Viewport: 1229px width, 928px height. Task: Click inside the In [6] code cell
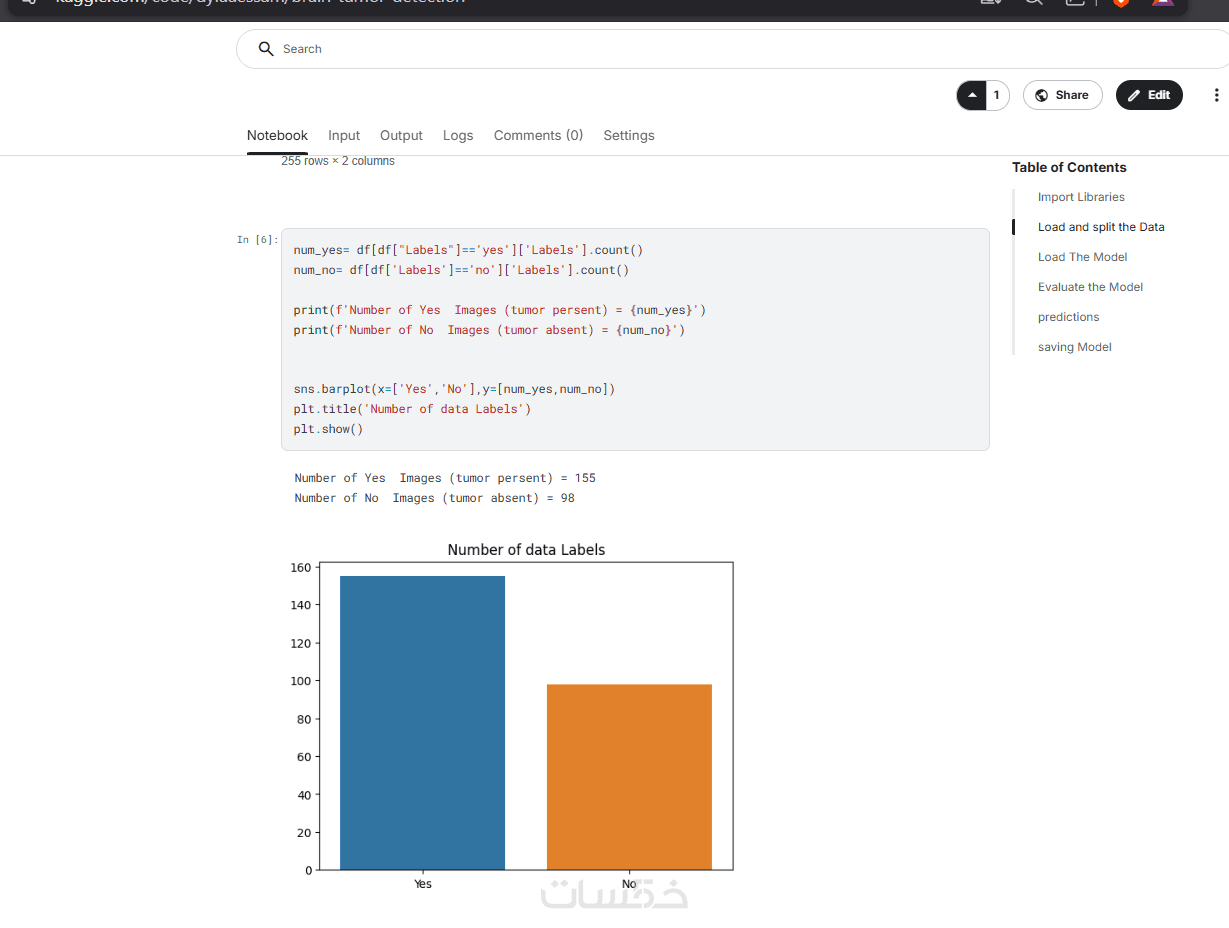click(x=635, y=339)
